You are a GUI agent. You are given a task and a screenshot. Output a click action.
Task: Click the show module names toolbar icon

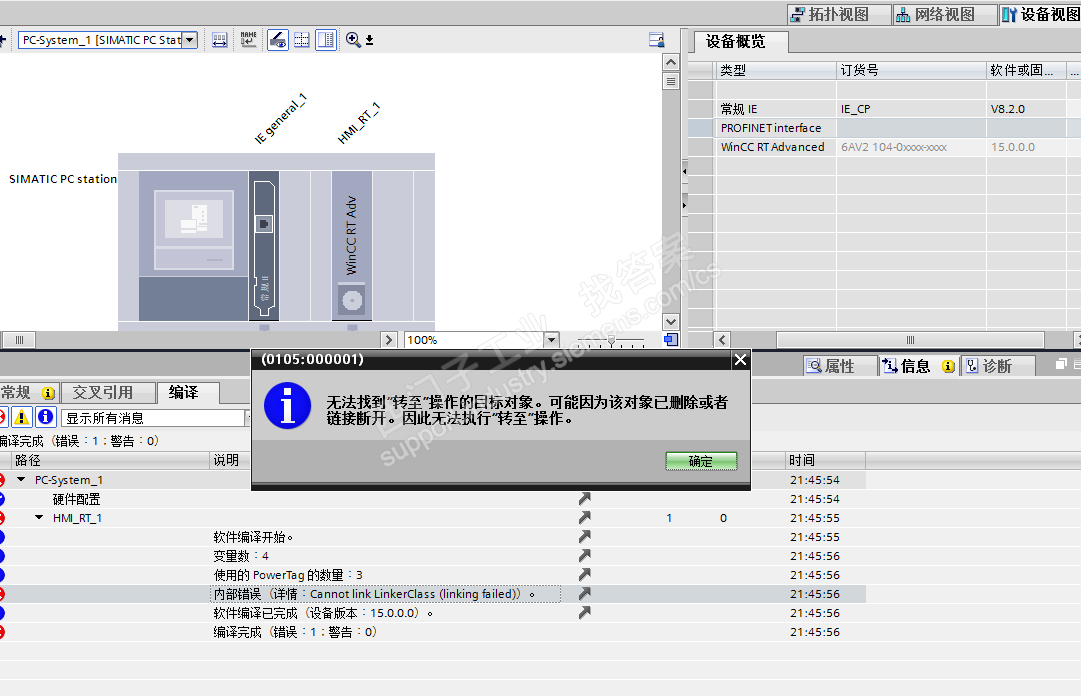248,40
